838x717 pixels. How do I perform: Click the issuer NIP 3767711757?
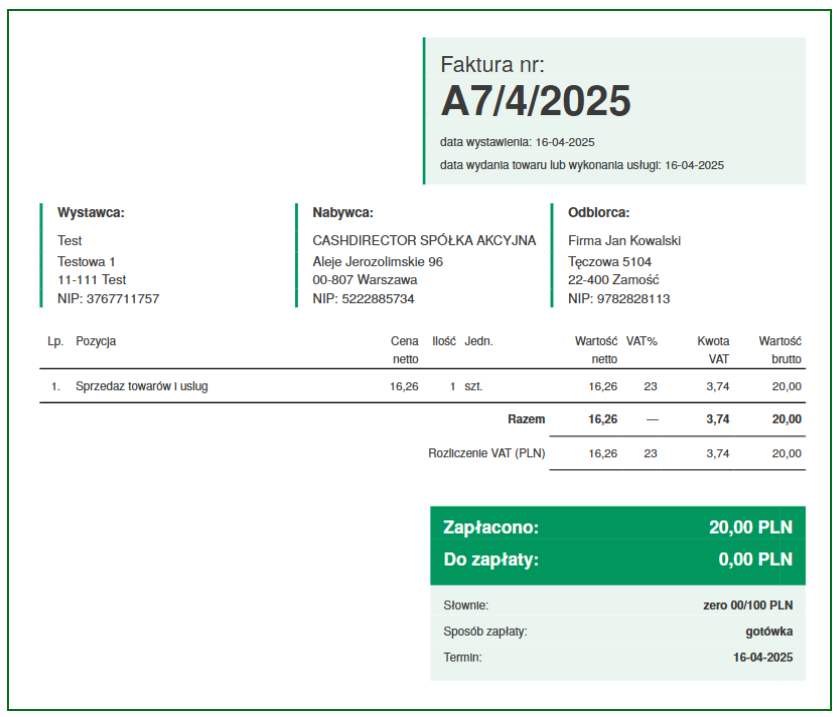[x=108, y=299]
